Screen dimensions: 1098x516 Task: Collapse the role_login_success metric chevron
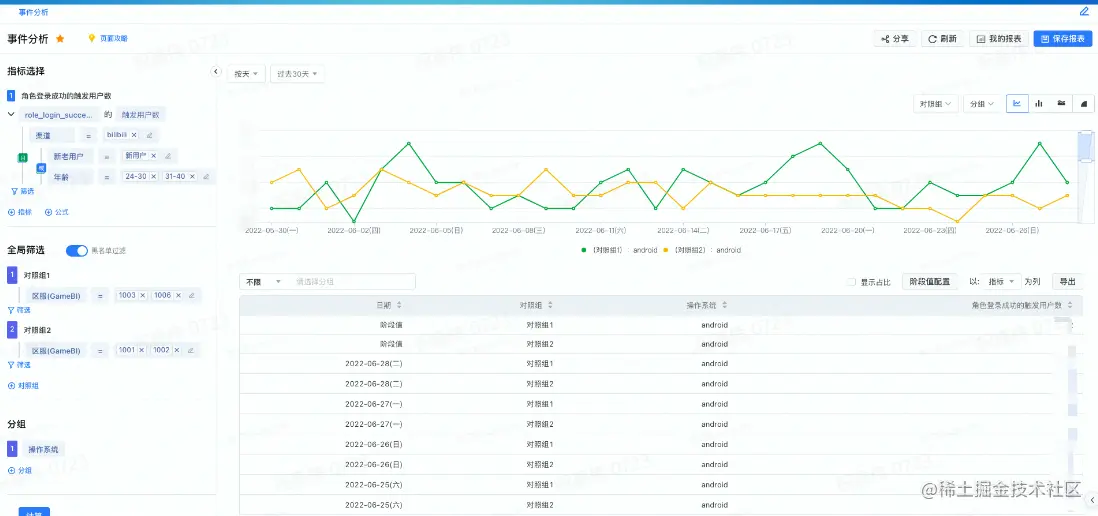pos(11,114)
